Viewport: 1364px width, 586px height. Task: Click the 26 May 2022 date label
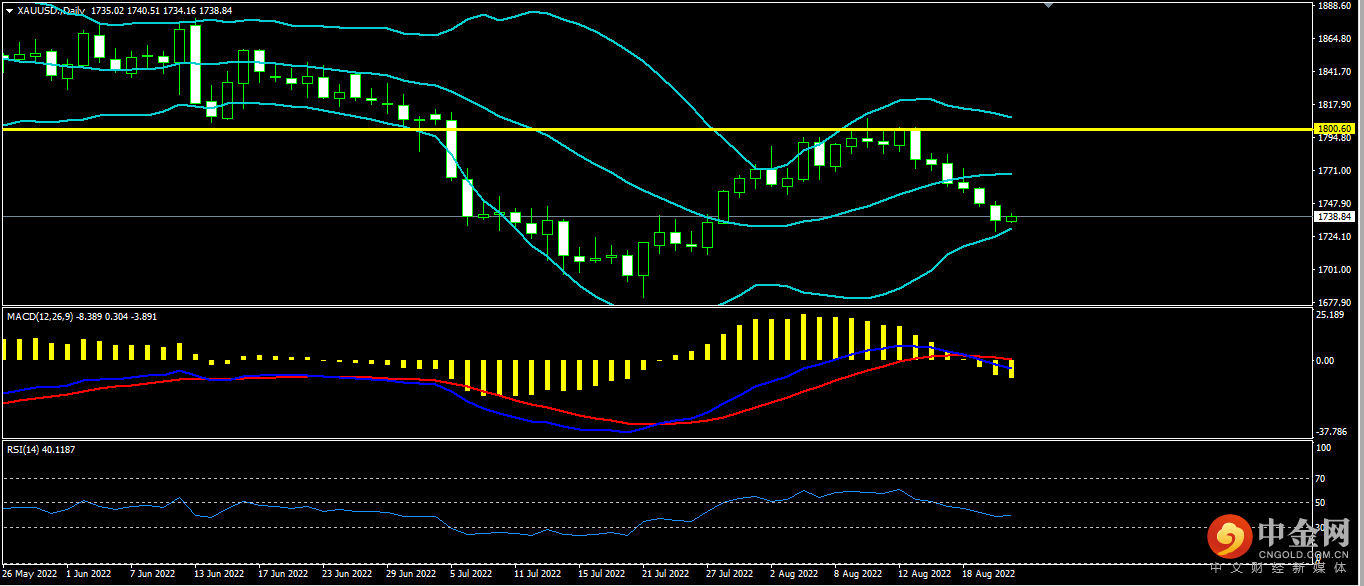tap(30, 575)
